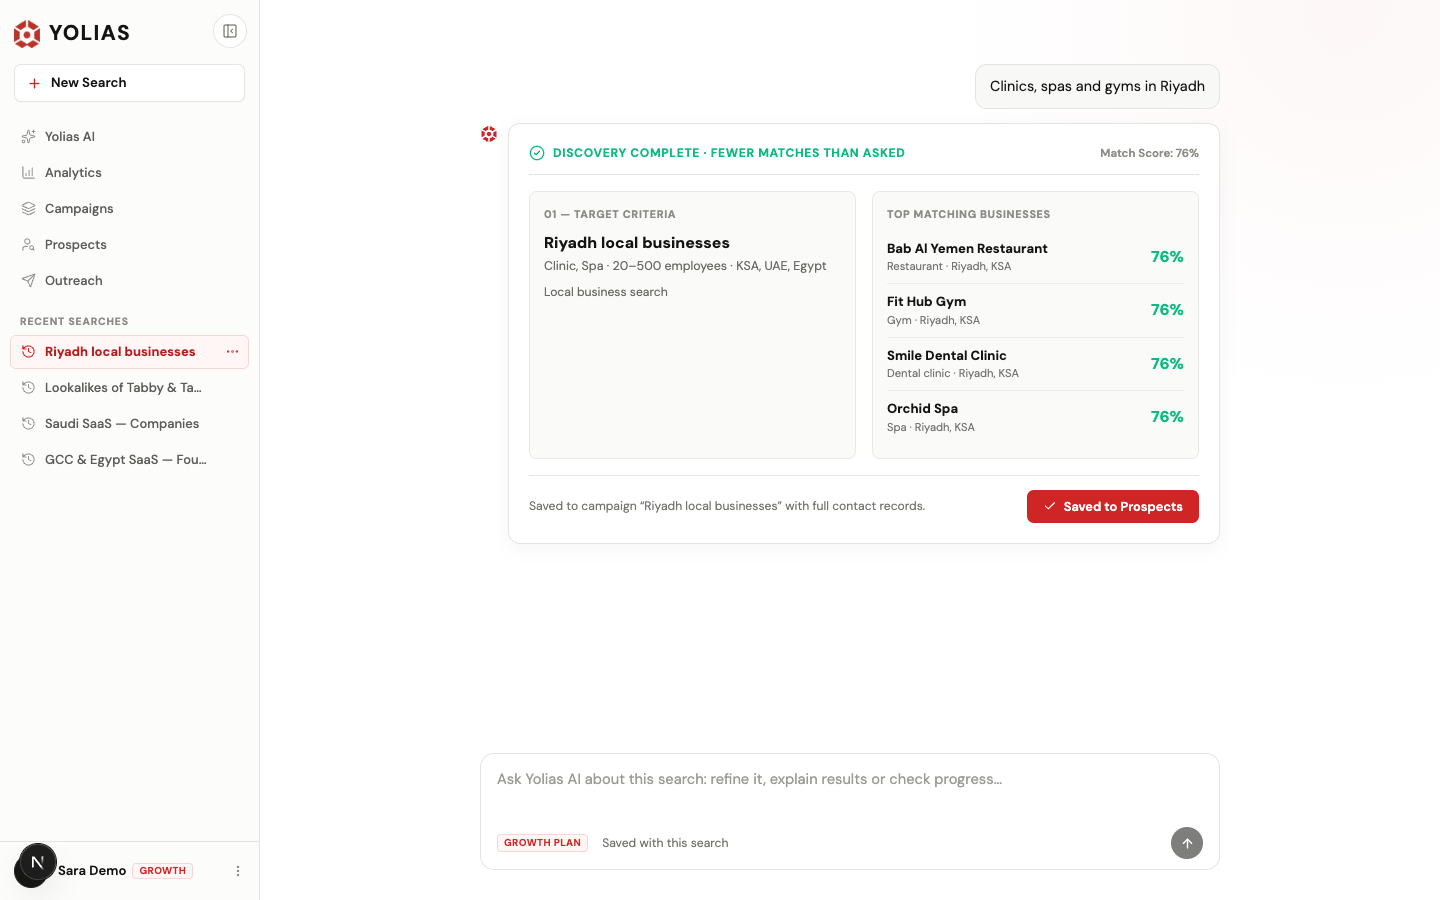This screenshot has height=900, width=1440.
Task: Click the GROWTH badge next to Sara Demo
Action: pyautogui.click(x=162, y=871)
